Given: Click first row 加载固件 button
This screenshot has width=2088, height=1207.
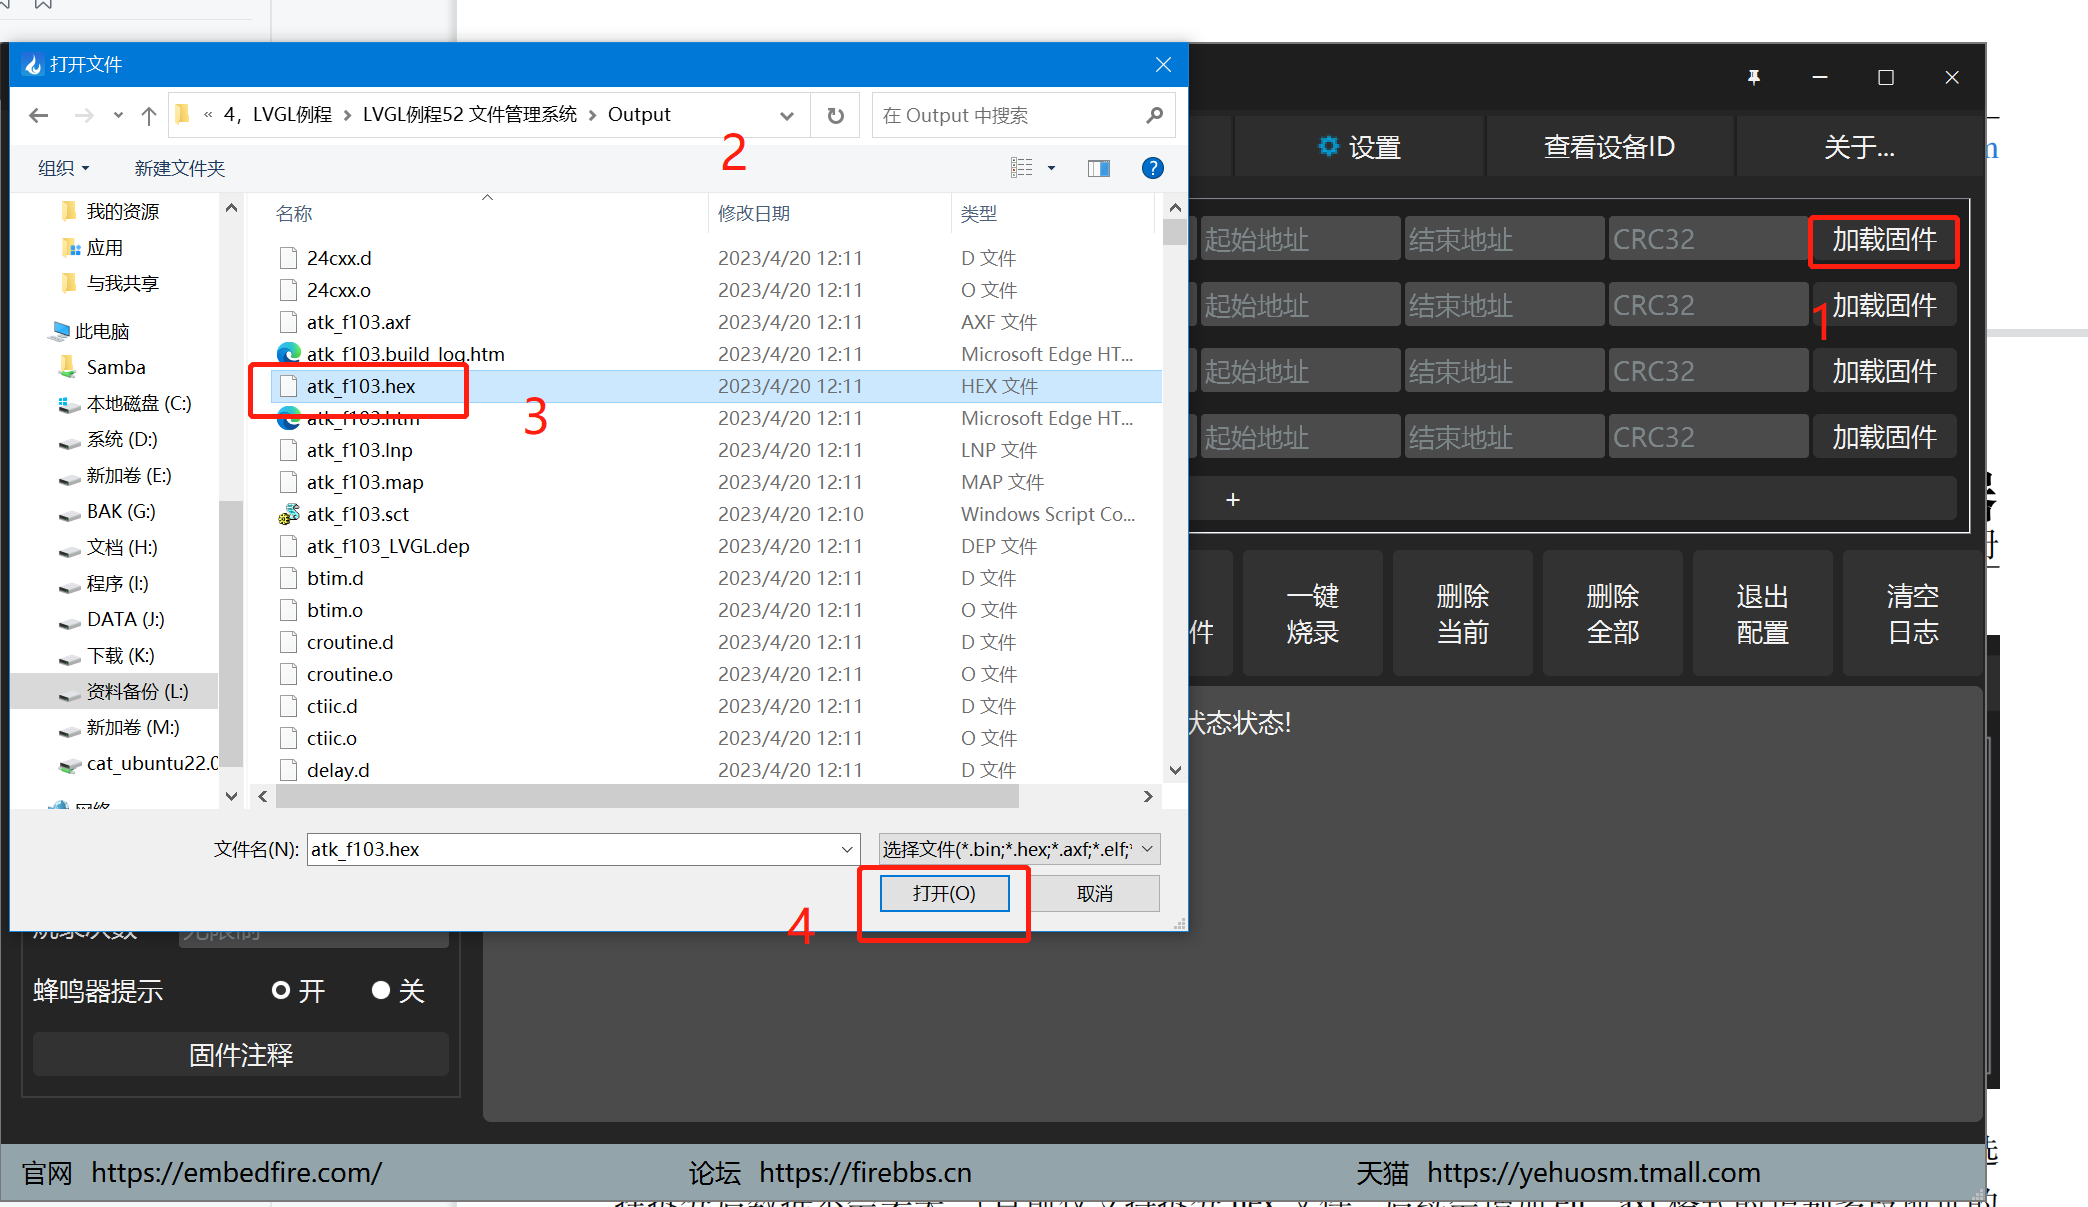Looking at the screenshot, I should coord(1884,240).
